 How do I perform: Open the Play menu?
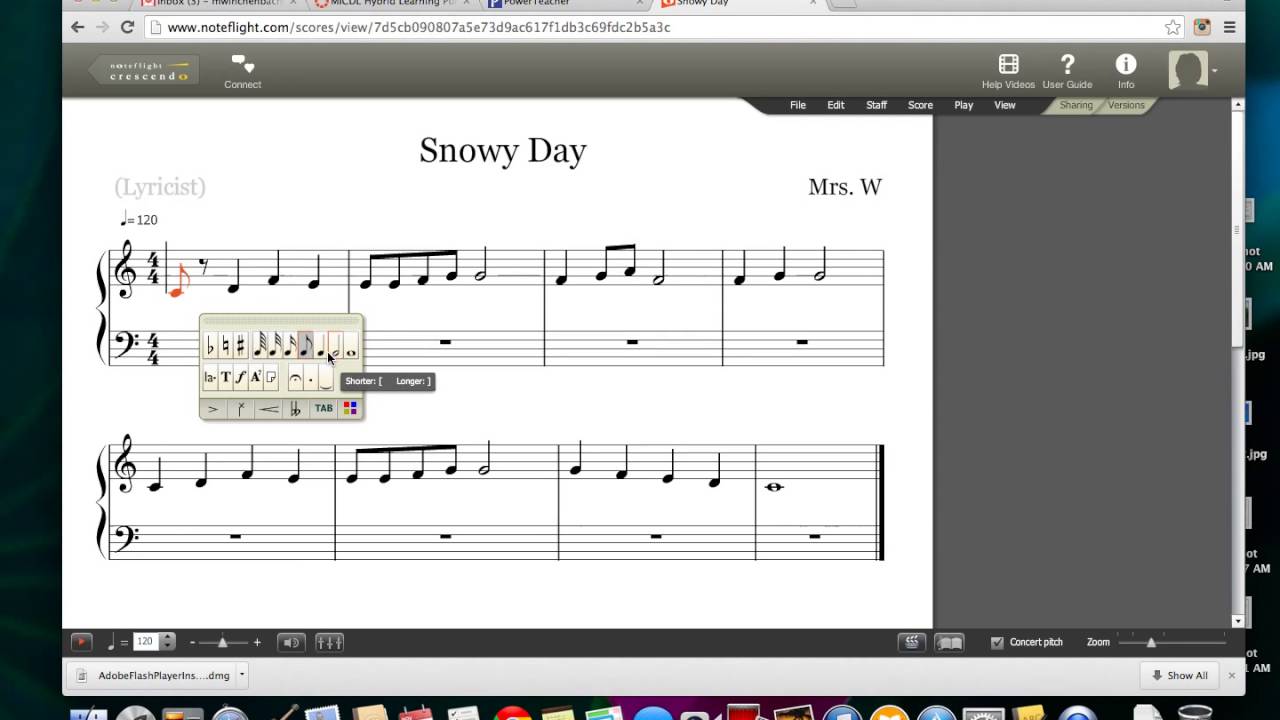click(x=964, y=105)
